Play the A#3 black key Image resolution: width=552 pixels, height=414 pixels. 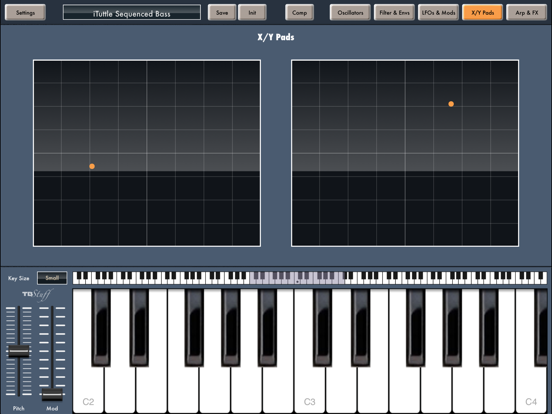[489, 327]
